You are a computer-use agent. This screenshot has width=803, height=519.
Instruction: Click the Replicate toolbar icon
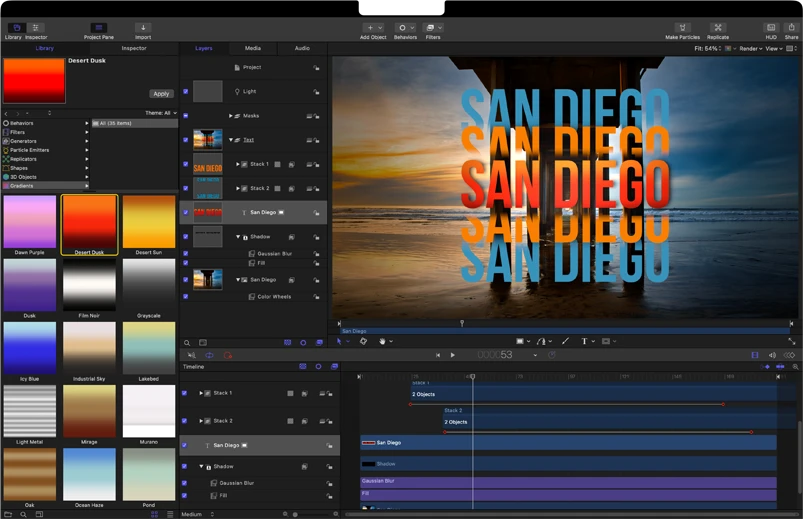tap(718, 28)
